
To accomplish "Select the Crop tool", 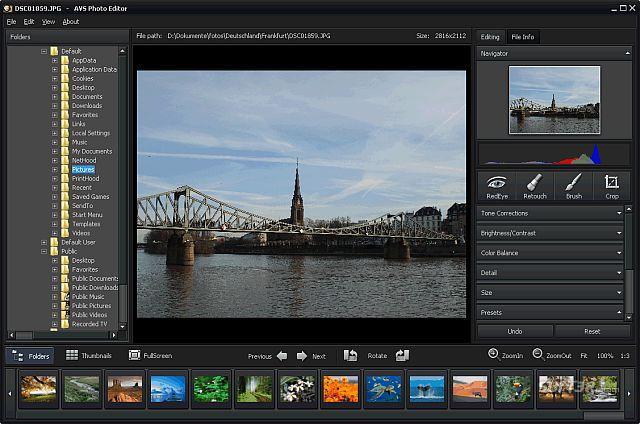I will [x=611, y=186].
